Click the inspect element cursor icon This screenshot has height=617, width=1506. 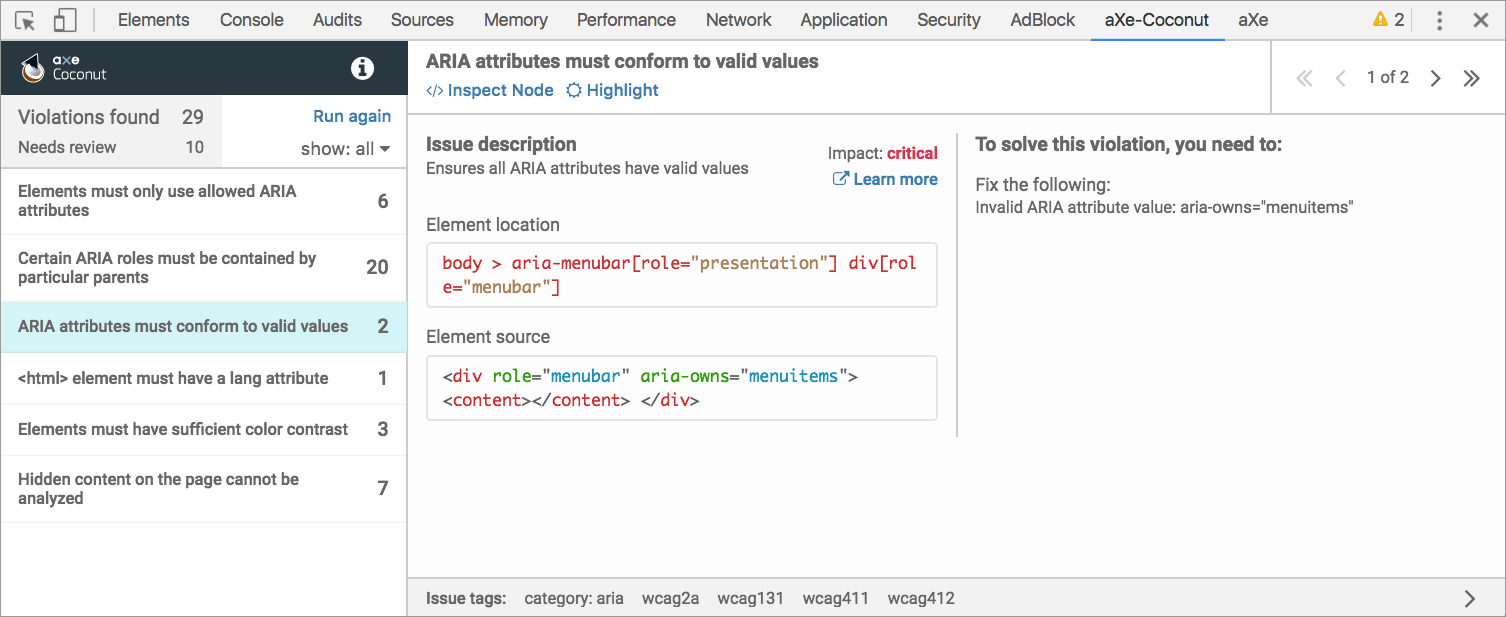(x=26, y=20)
